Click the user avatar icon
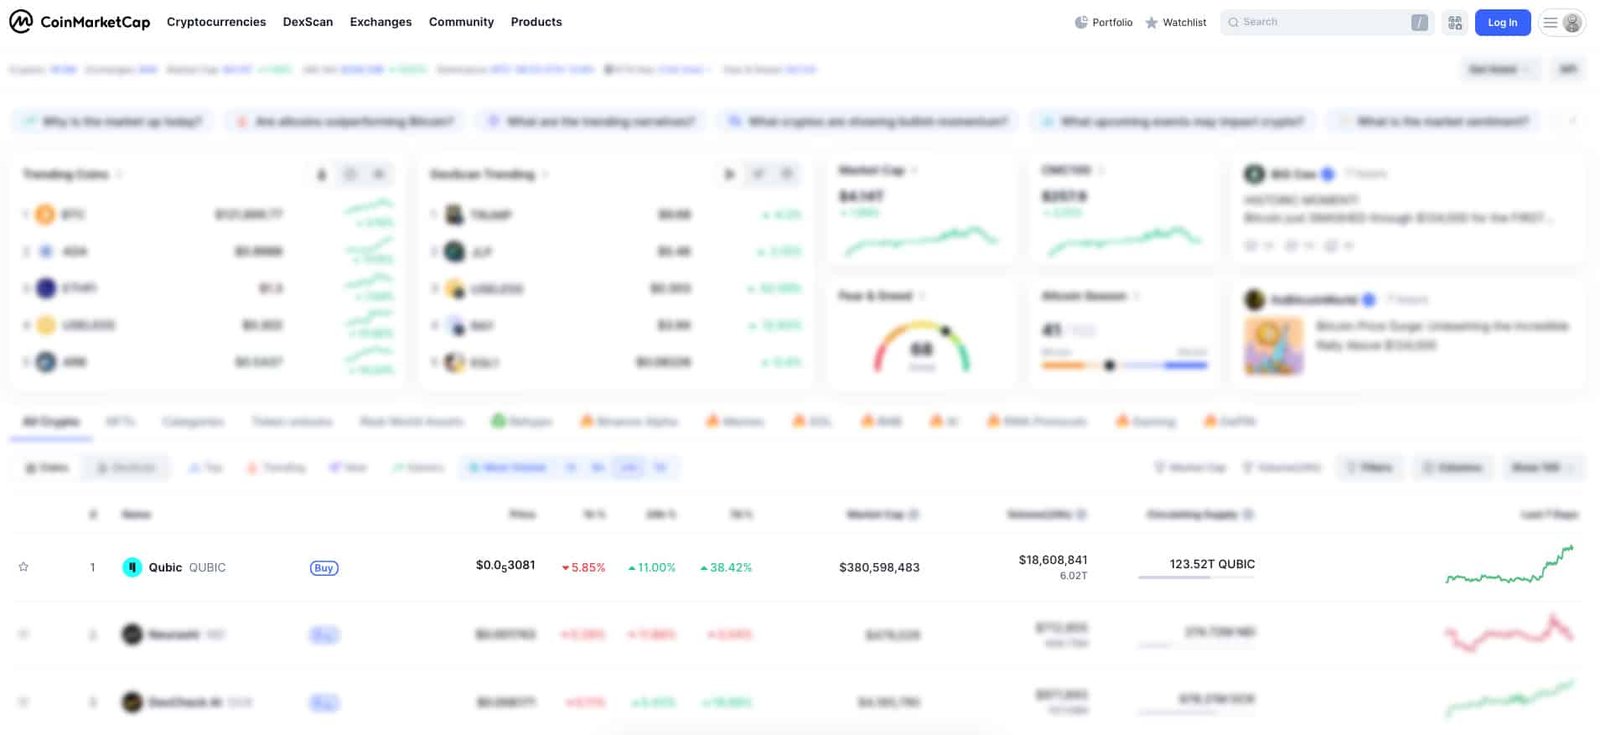 pos(1572,22)
